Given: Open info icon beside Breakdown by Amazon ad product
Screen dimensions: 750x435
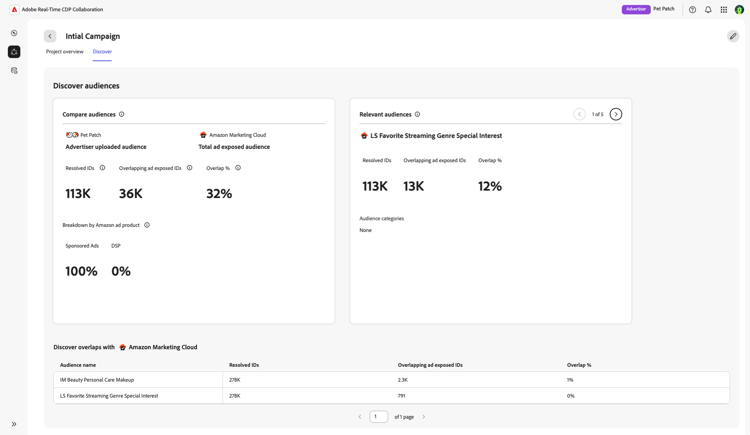Looking at the screenshot, I should pos(147,225).
